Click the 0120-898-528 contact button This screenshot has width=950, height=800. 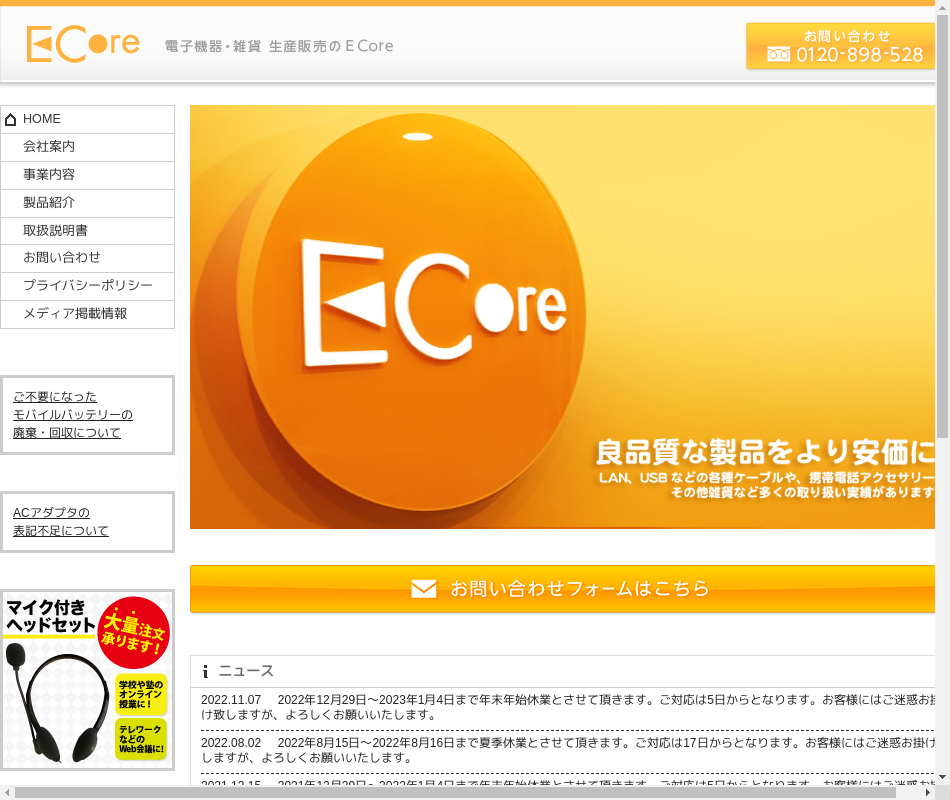[x=842, y=46]
